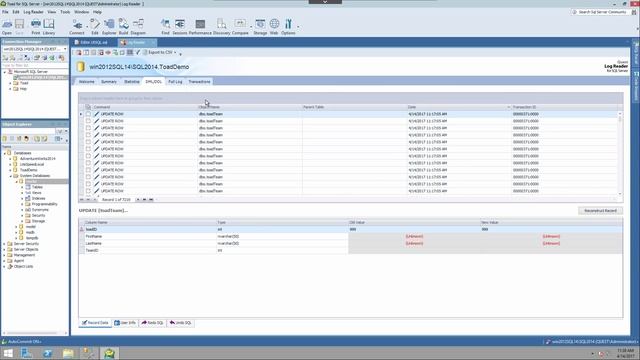
Task: Select the Programmability tree item
Action: [44, 204]
